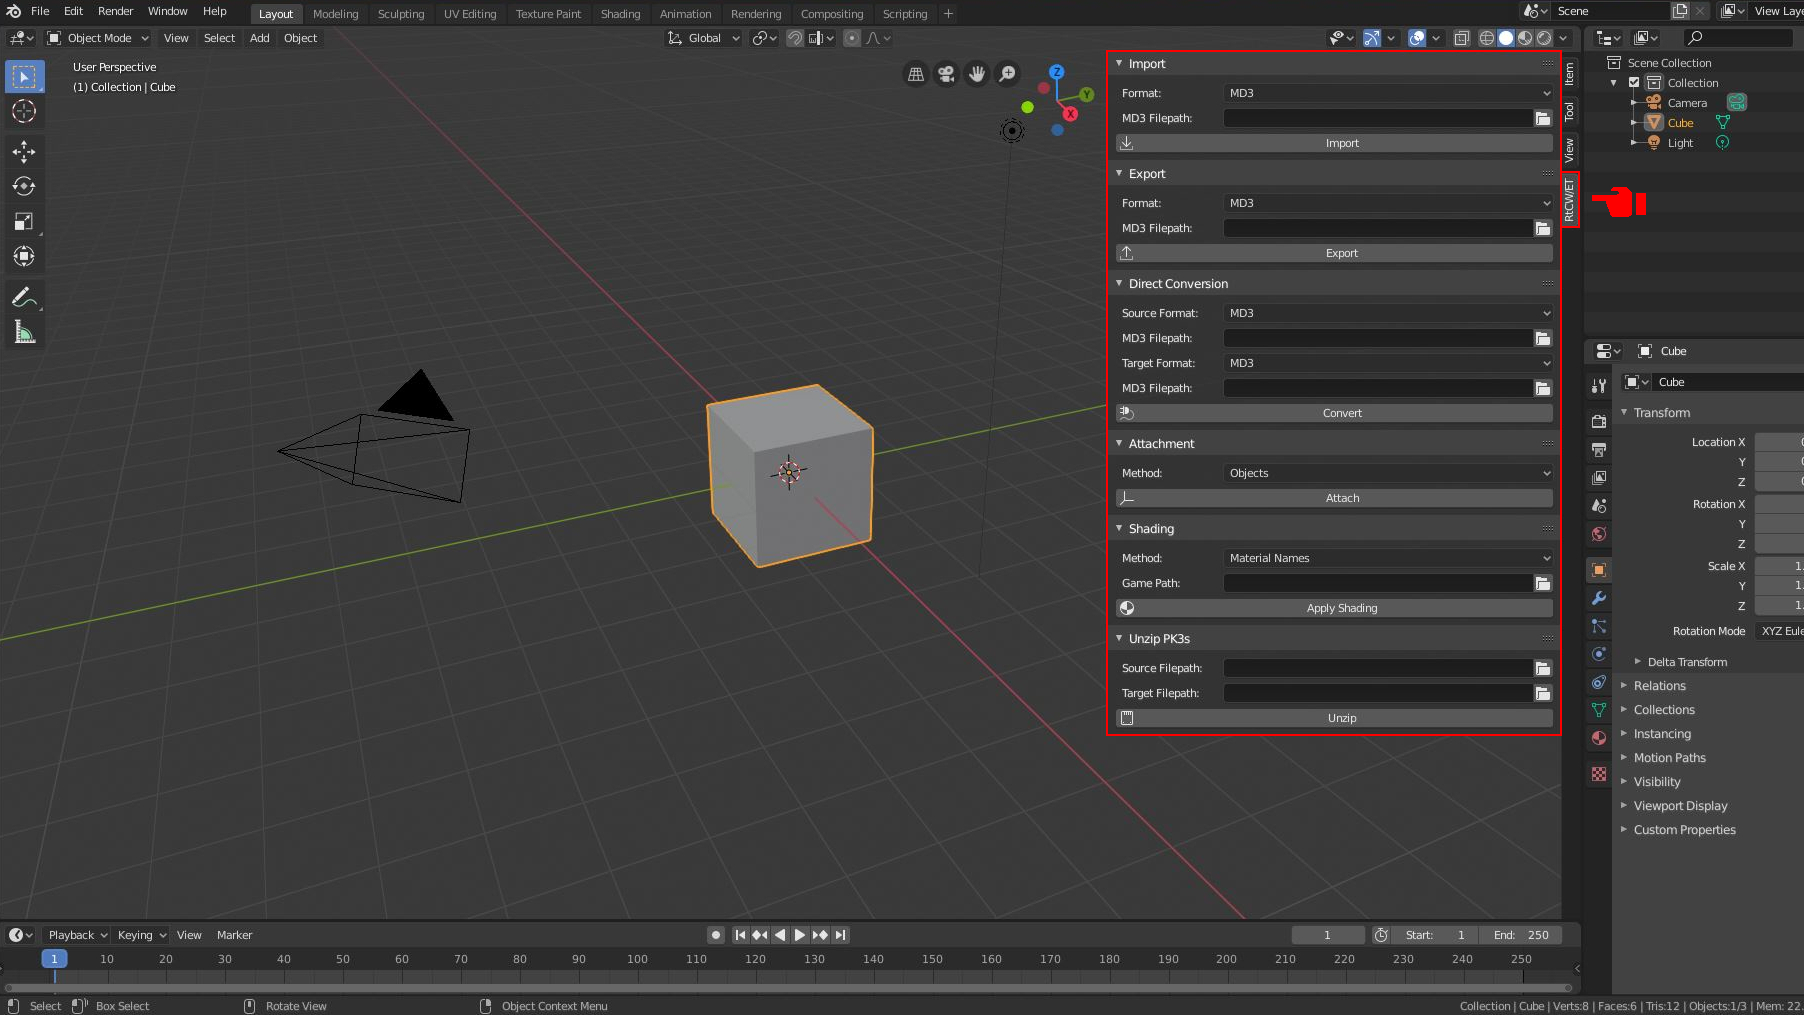Switch viewport shading to Wireframe
The width and height of the screenshot is (1804, 1015).
tap(1487, 38)
